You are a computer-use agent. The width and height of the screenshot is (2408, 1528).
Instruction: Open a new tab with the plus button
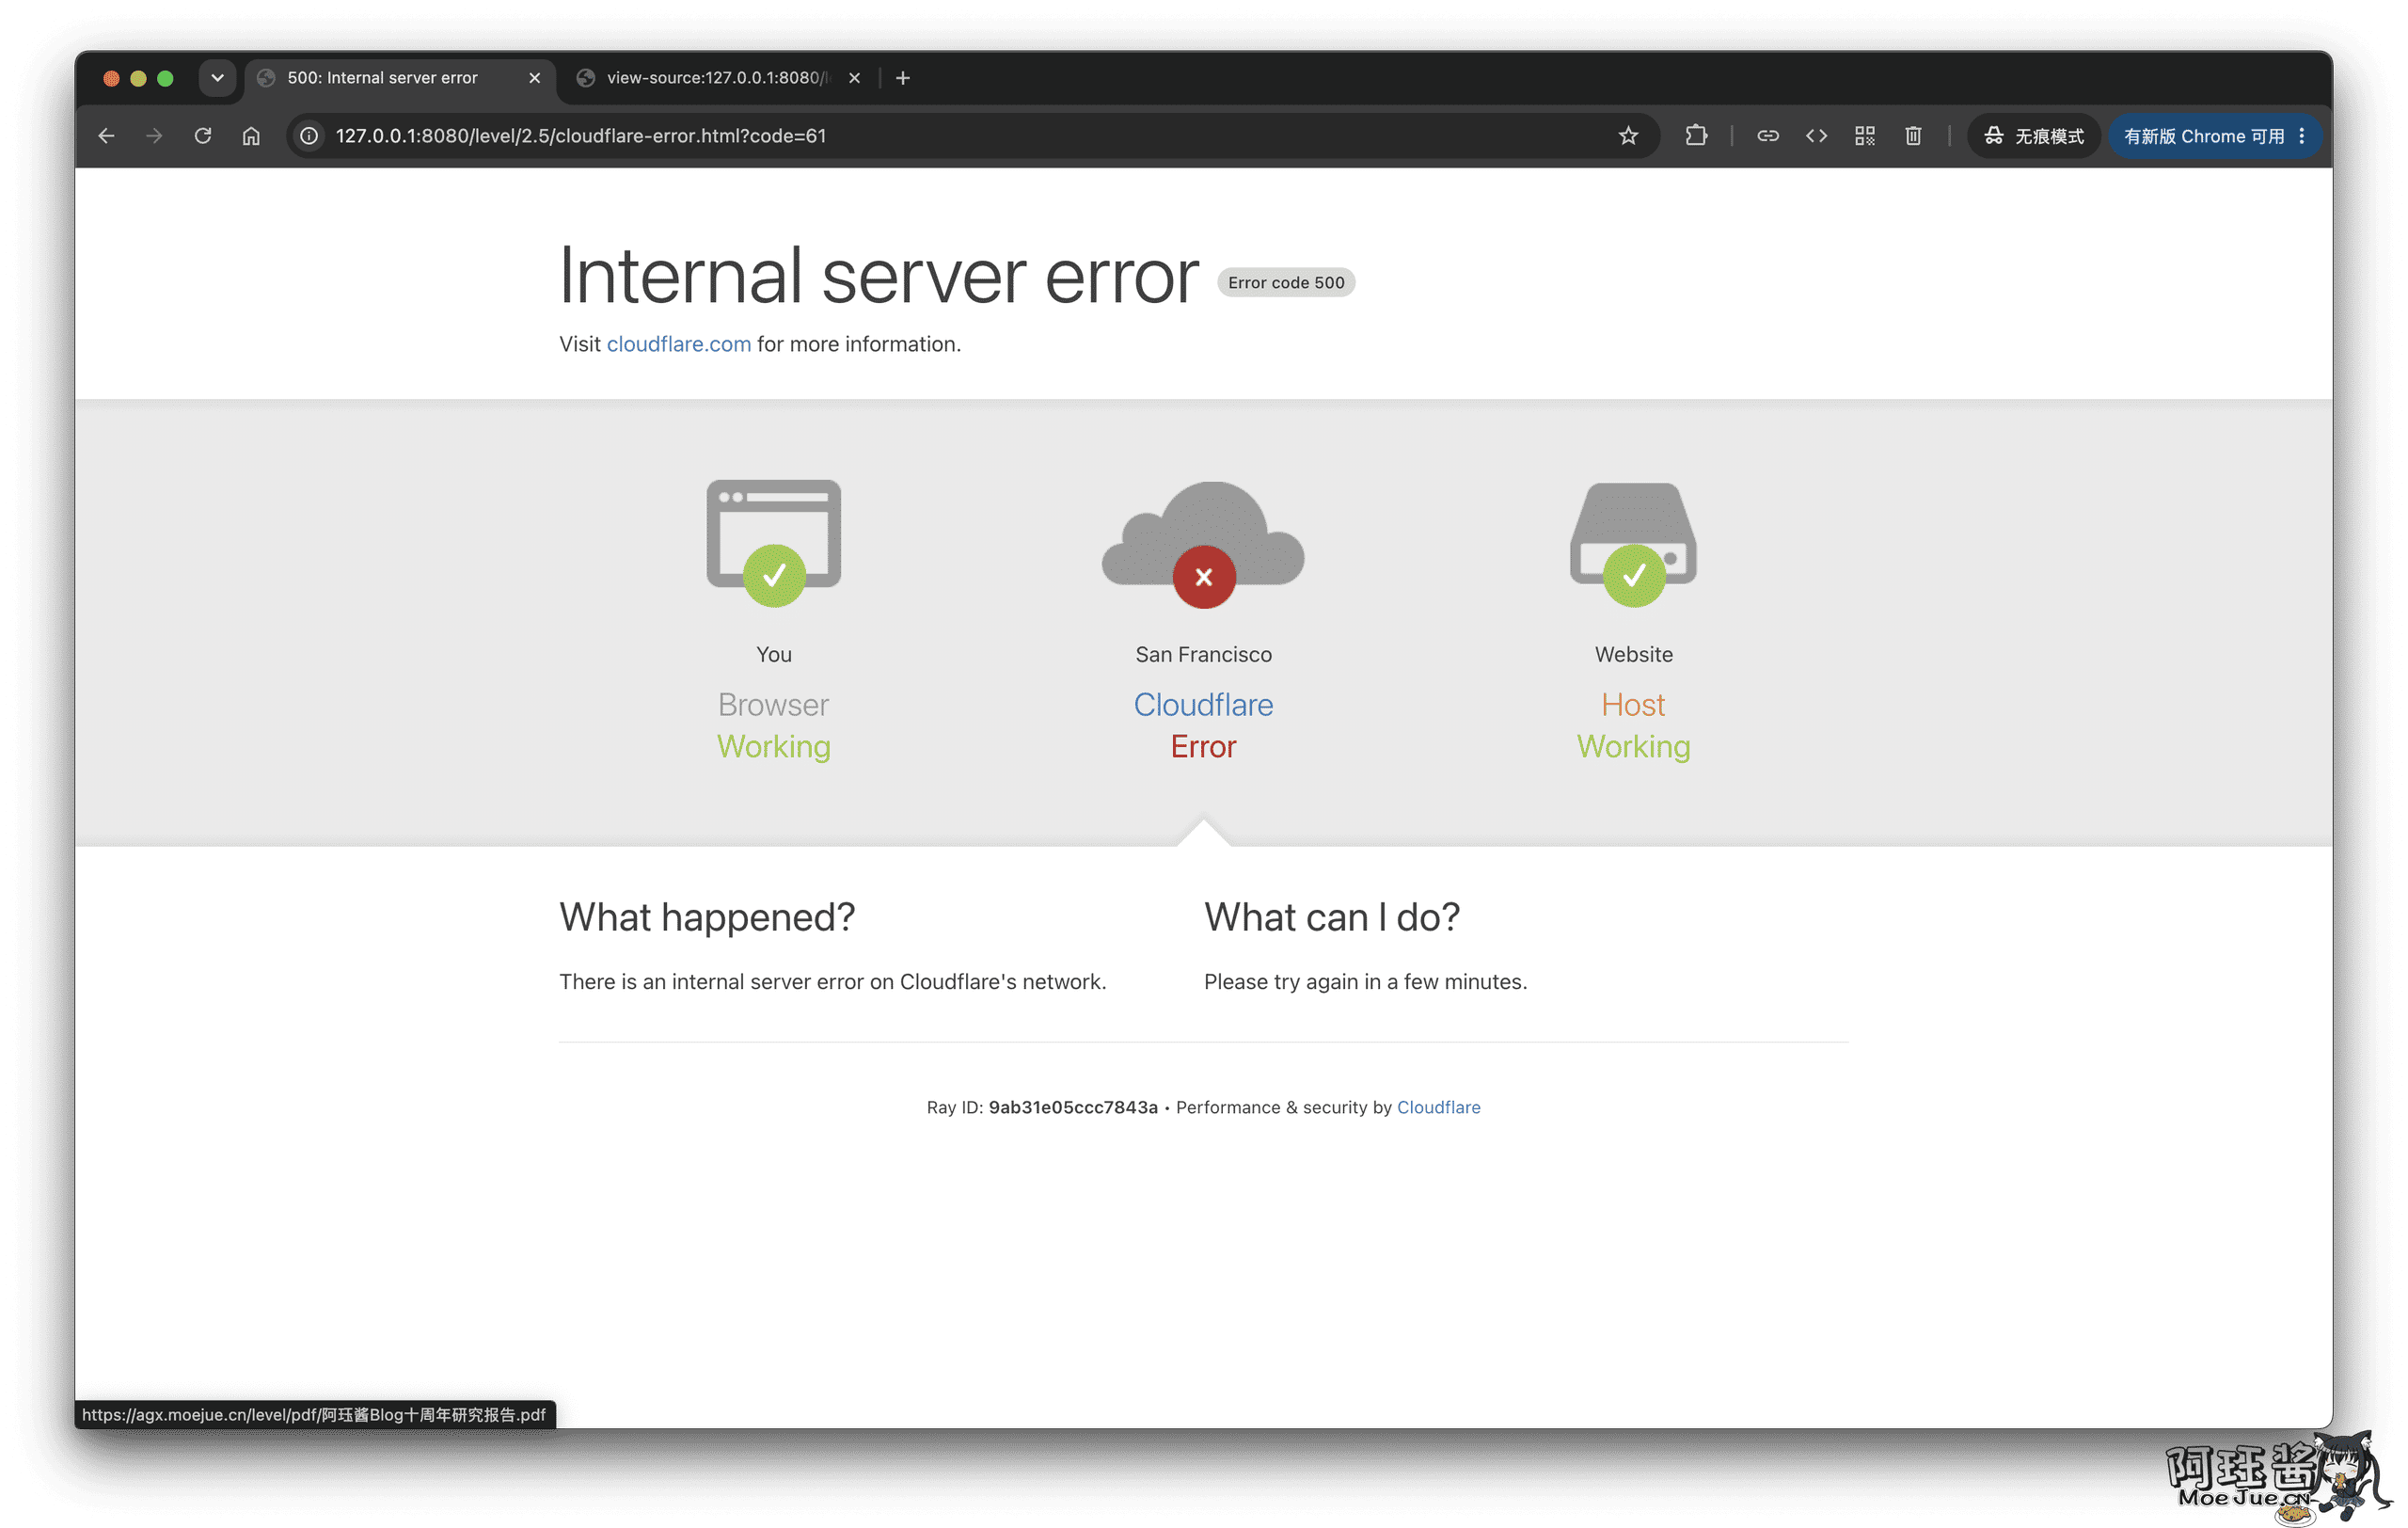(x=903, y=78)
